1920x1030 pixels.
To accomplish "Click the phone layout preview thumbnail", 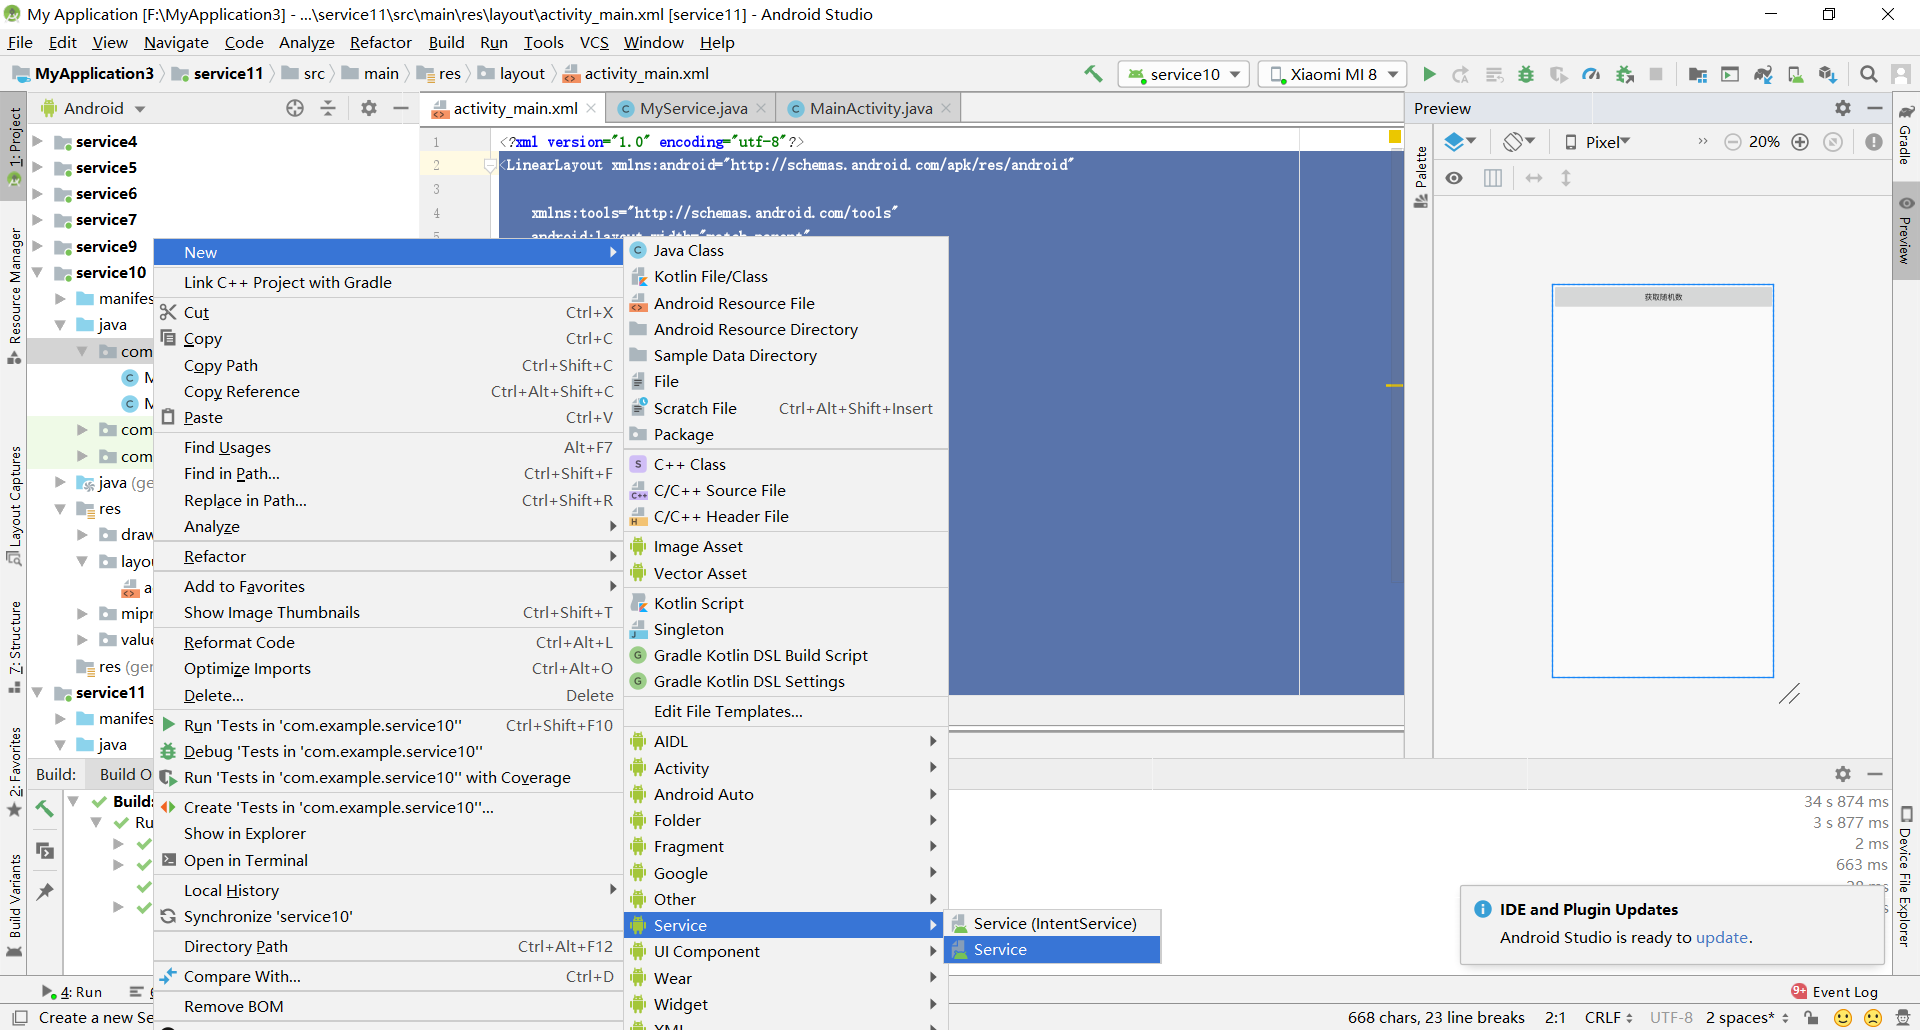I will click(1663, 481).
